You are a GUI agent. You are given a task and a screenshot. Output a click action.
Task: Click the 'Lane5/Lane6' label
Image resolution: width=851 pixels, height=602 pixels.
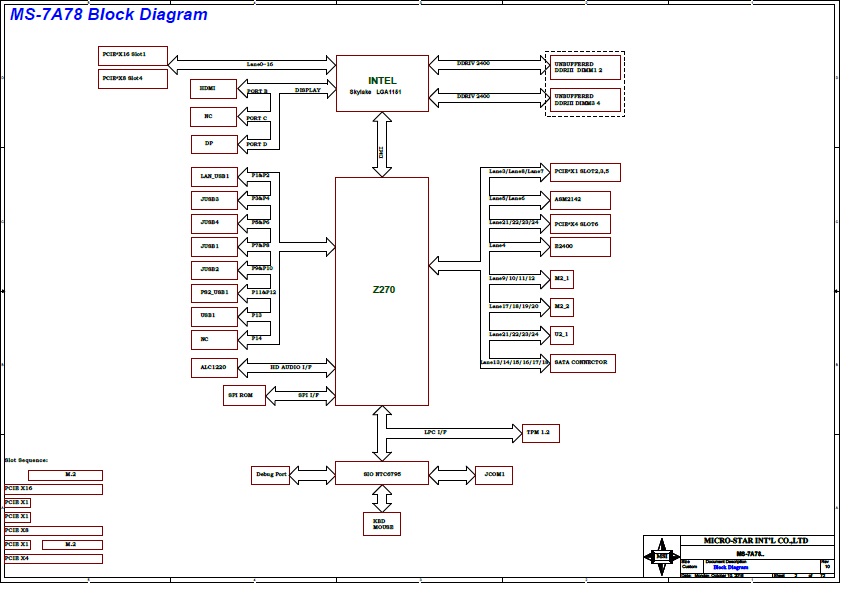click(x=507, y=199)
